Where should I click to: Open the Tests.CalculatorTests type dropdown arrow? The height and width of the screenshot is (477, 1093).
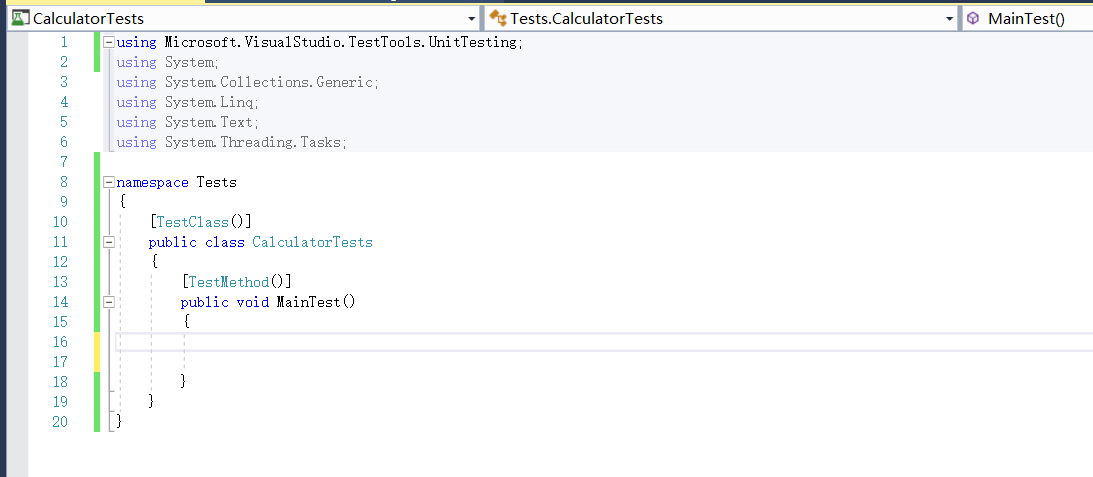(950, 19)
